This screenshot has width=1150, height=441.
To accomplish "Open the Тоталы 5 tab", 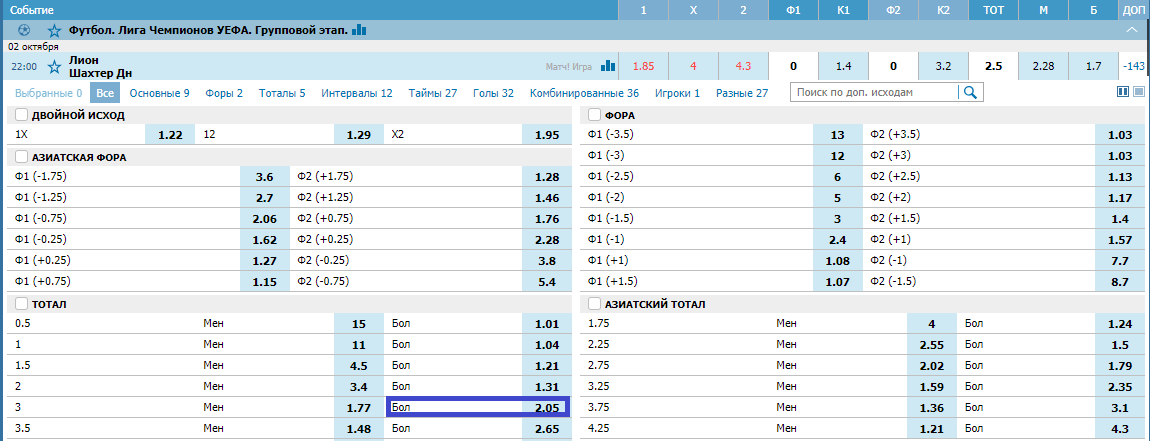I will point(282,93).
